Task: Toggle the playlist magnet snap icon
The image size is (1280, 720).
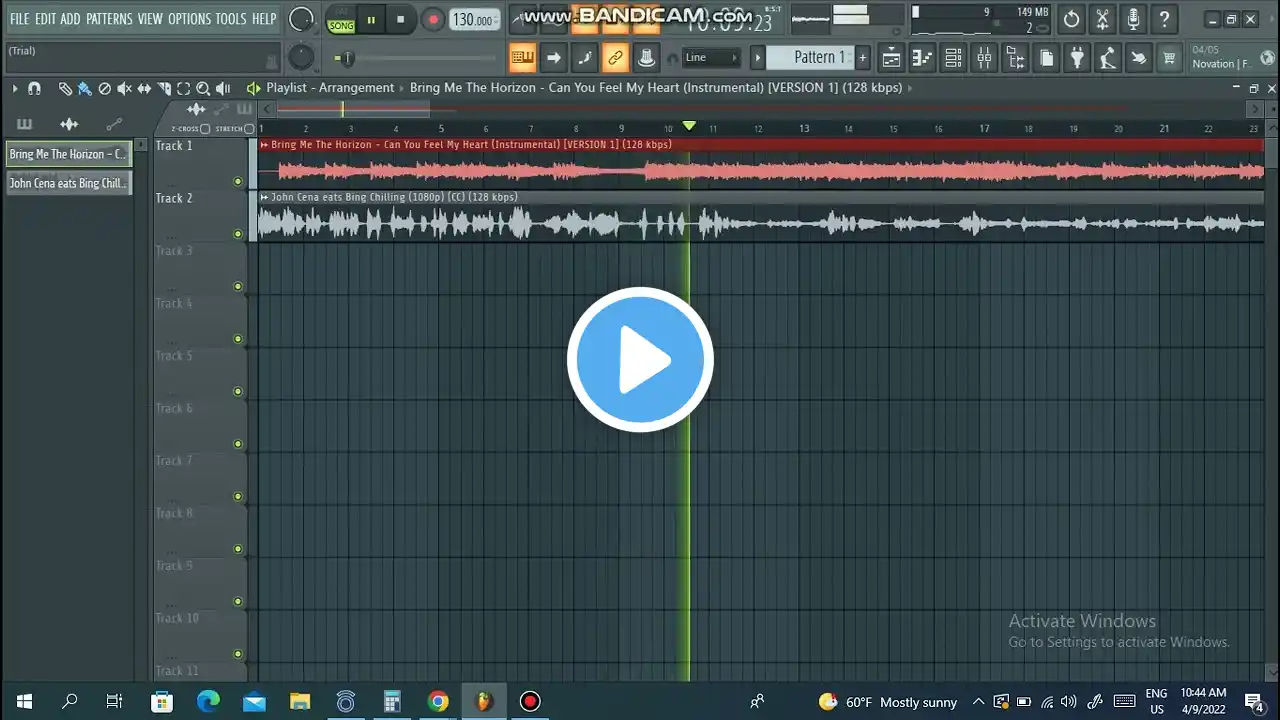Action: tap(34, 88)
